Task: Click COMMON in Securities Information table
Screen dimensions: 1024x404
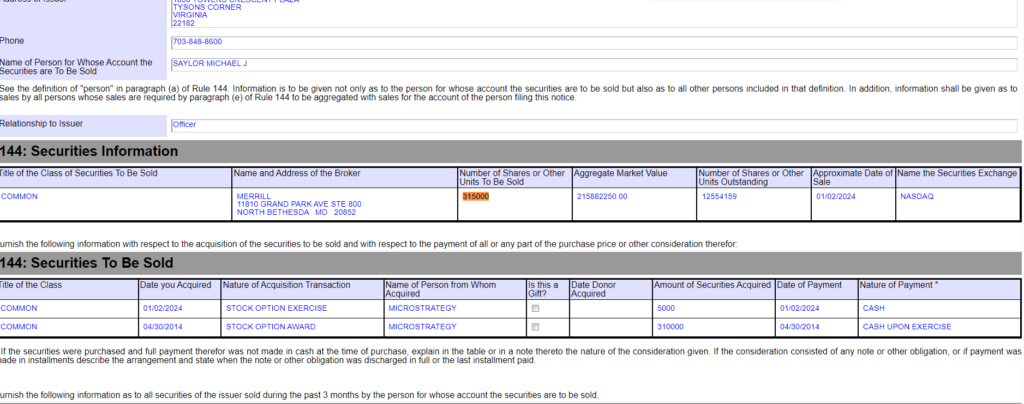Action: (x=19, y=196)
